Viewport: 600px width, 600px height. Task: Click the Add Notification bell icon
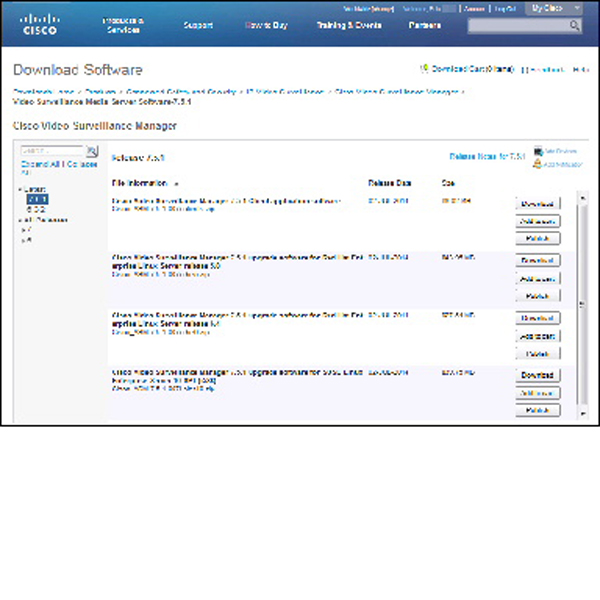[x=538, y=164]
